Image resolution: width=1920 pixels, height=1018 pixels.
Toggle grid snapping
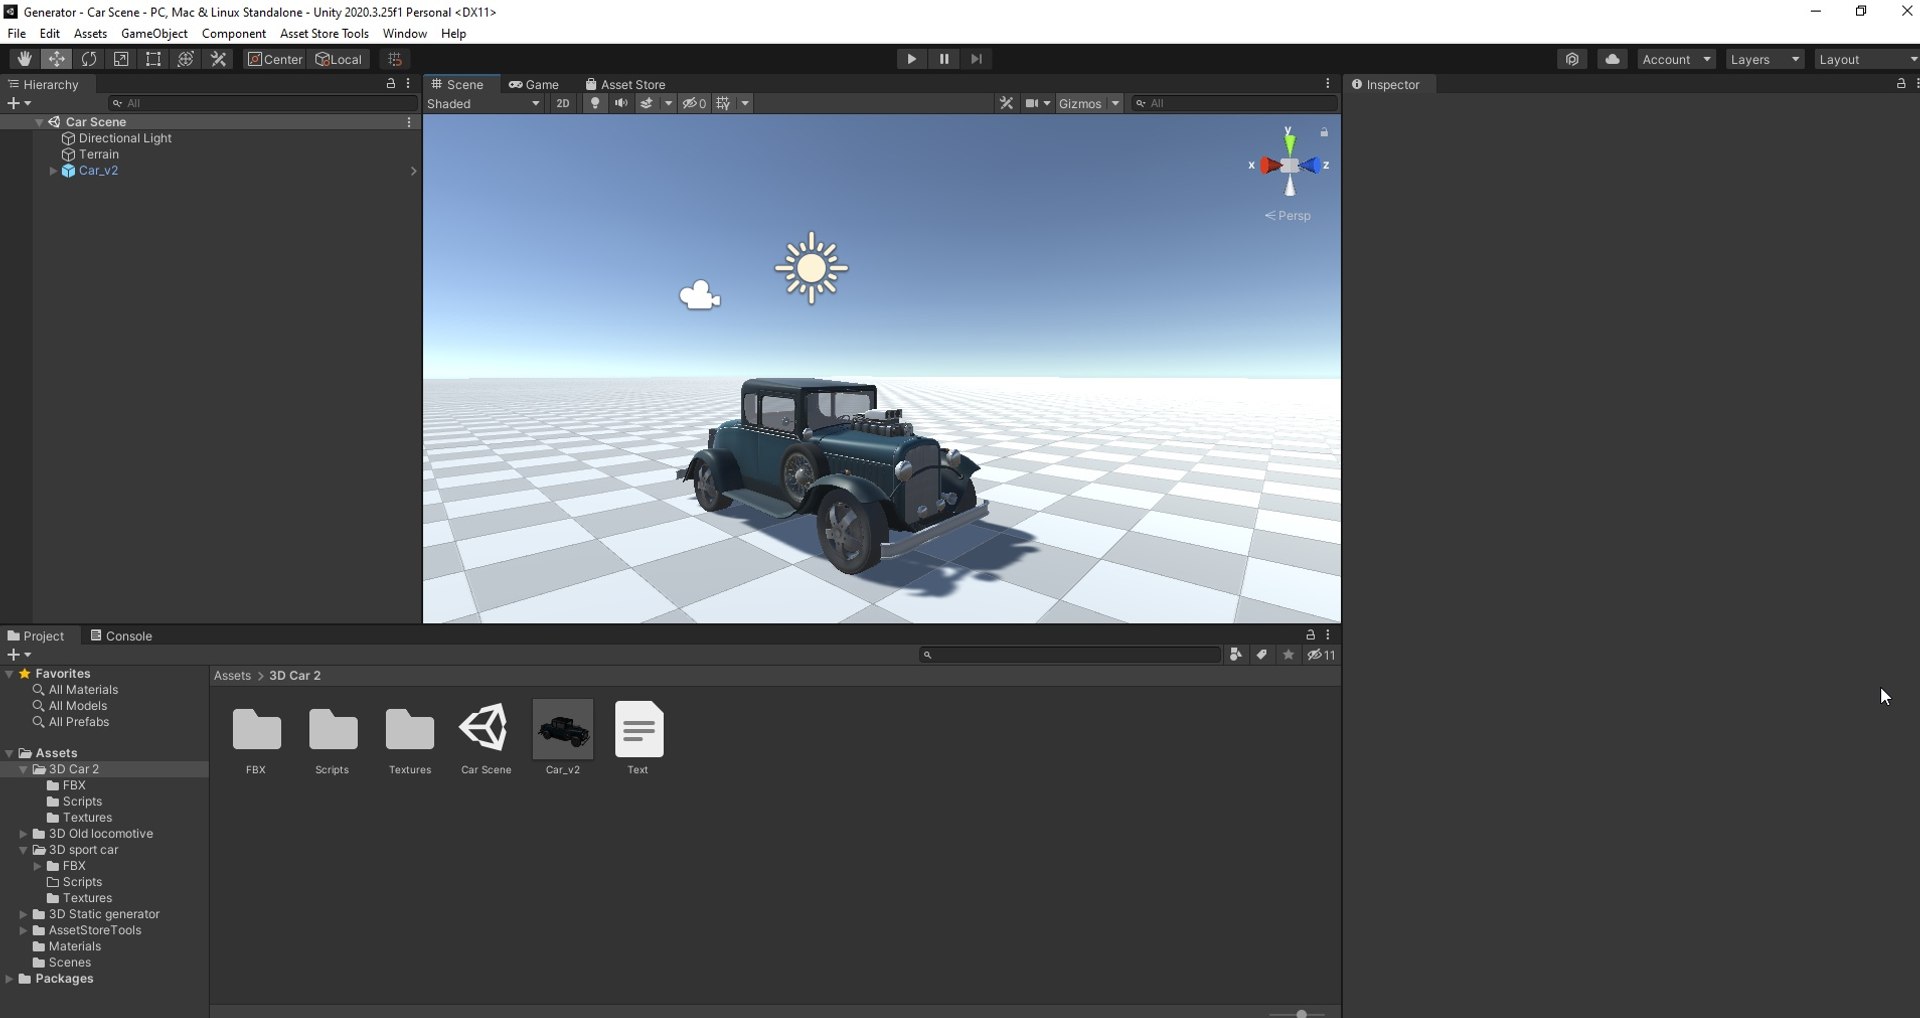tap(395, 59)
